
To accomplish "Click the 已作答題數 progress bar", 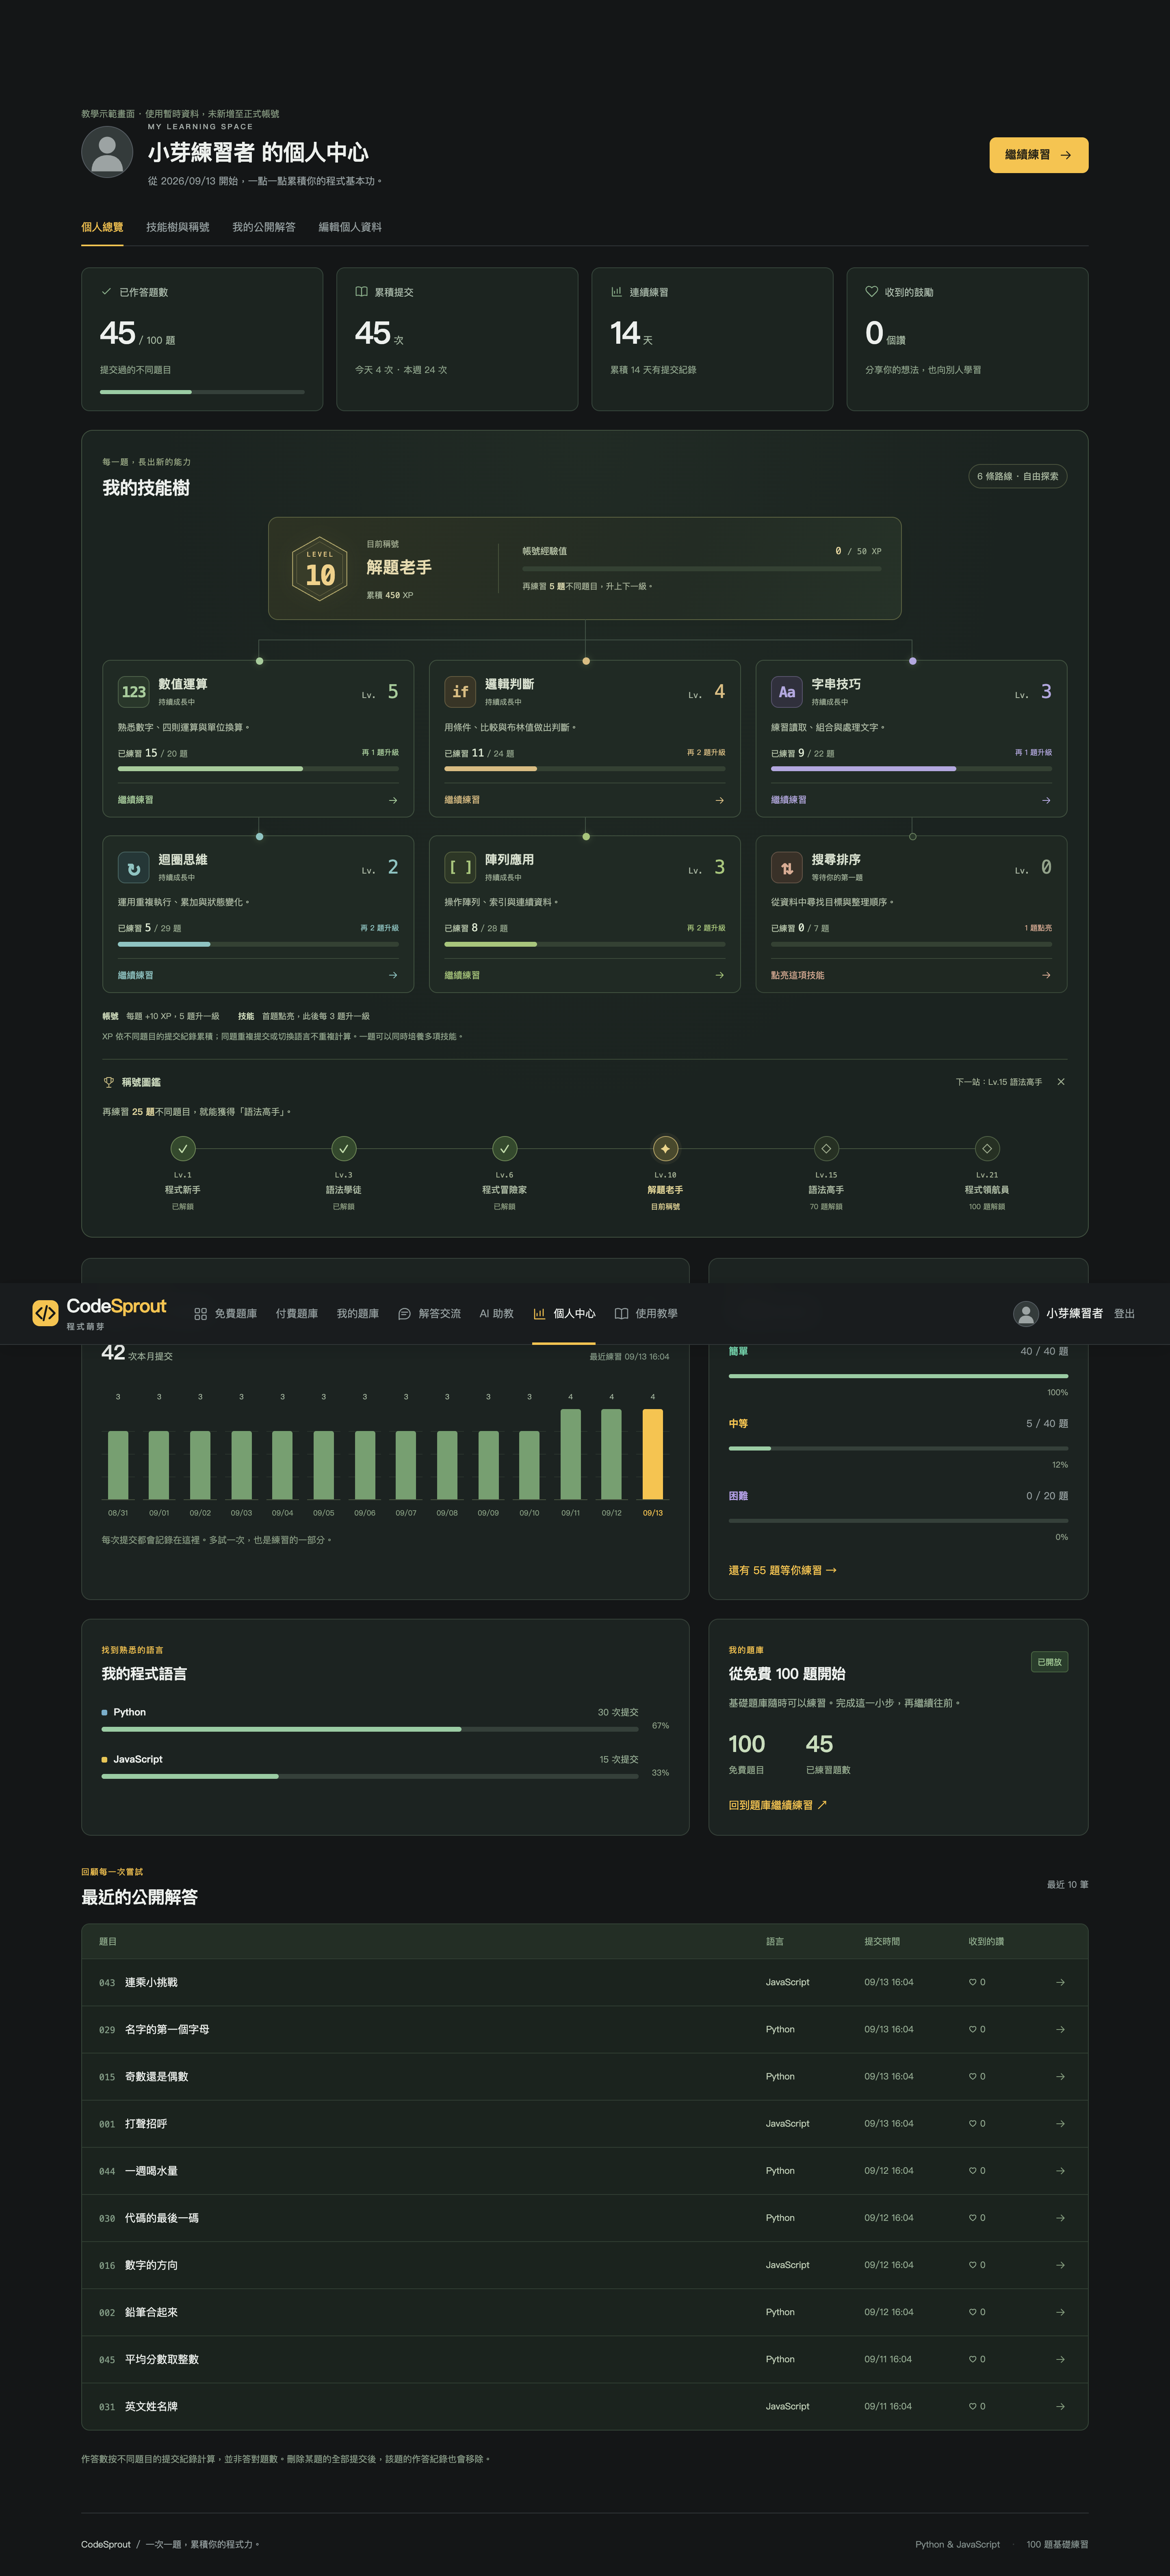I will point(202,392).
